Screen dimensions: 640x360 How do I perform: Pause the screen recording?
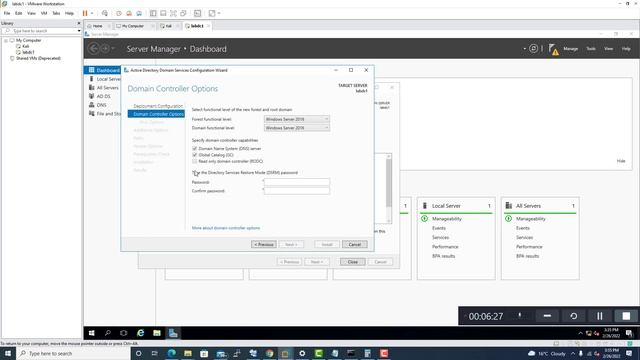click(x=600, y=316)
